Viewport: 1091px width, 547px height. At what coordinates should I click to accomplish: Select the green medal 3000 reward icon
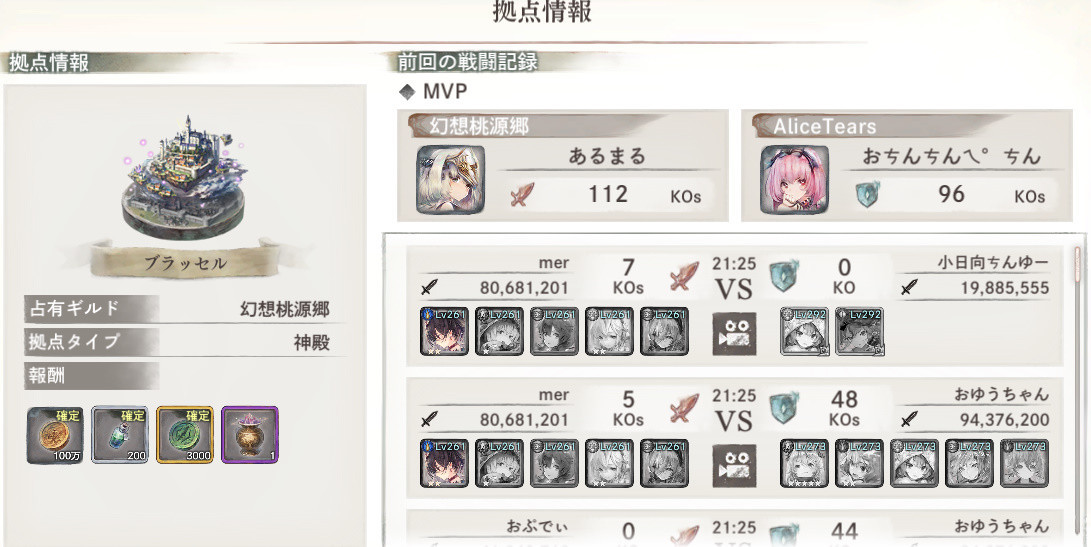coord(185,436)
